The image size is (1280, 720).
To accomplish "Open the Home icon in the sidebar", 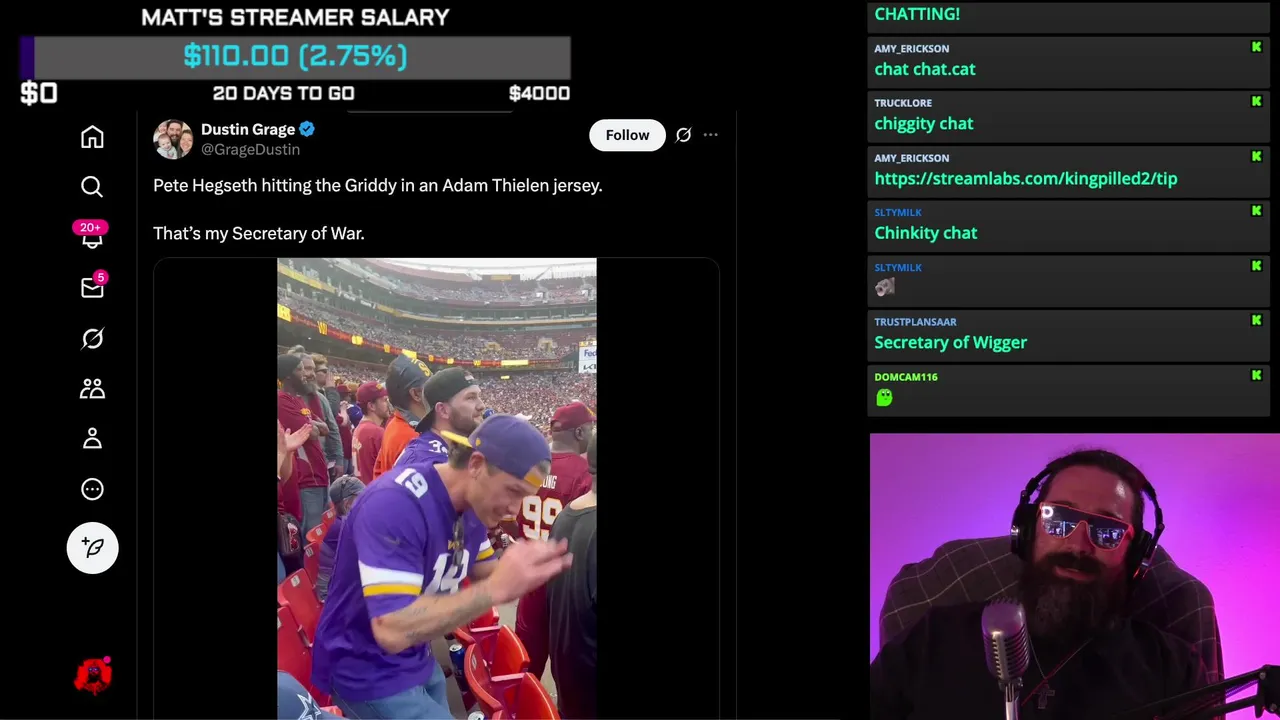I will tap(92, 137).
